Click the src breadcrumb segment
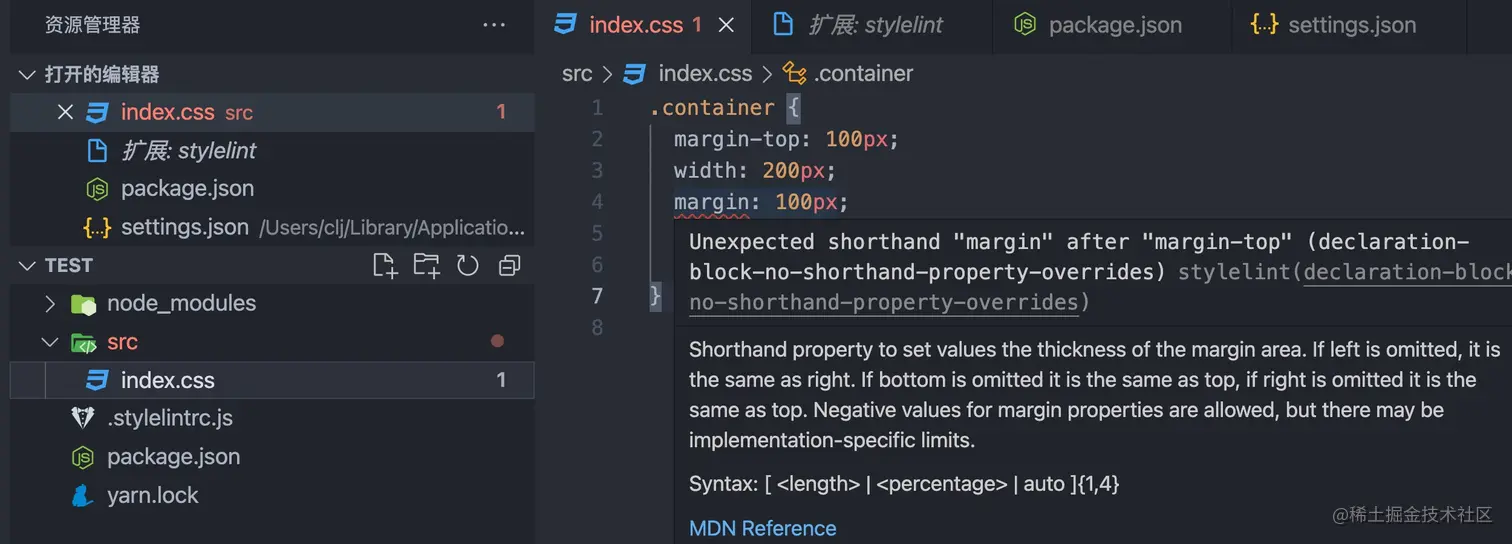Screen dimensions: 1512x544 point(577,73)
